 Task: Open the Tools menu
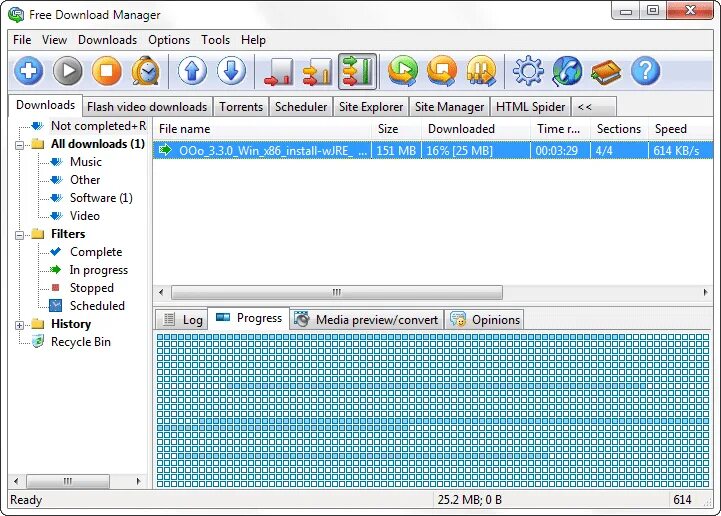coord(215,40)
